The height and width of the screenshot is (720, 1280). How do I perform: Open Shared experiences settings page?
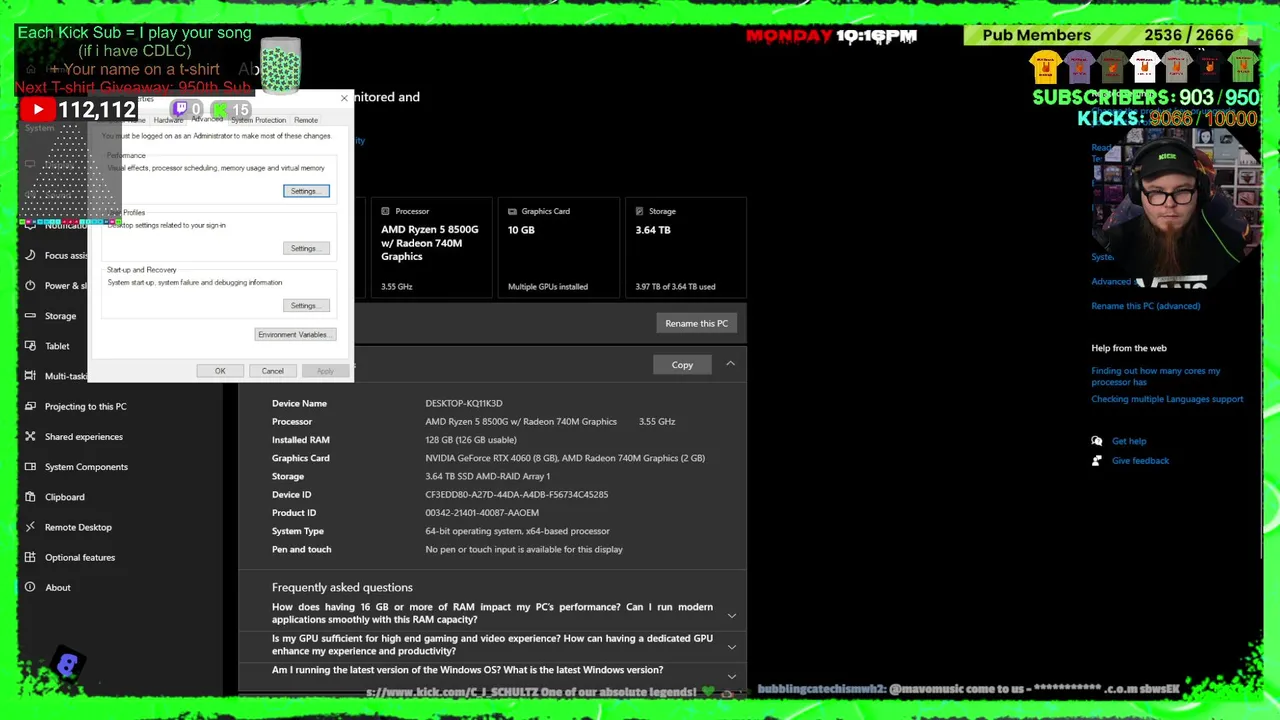point(84,436)
